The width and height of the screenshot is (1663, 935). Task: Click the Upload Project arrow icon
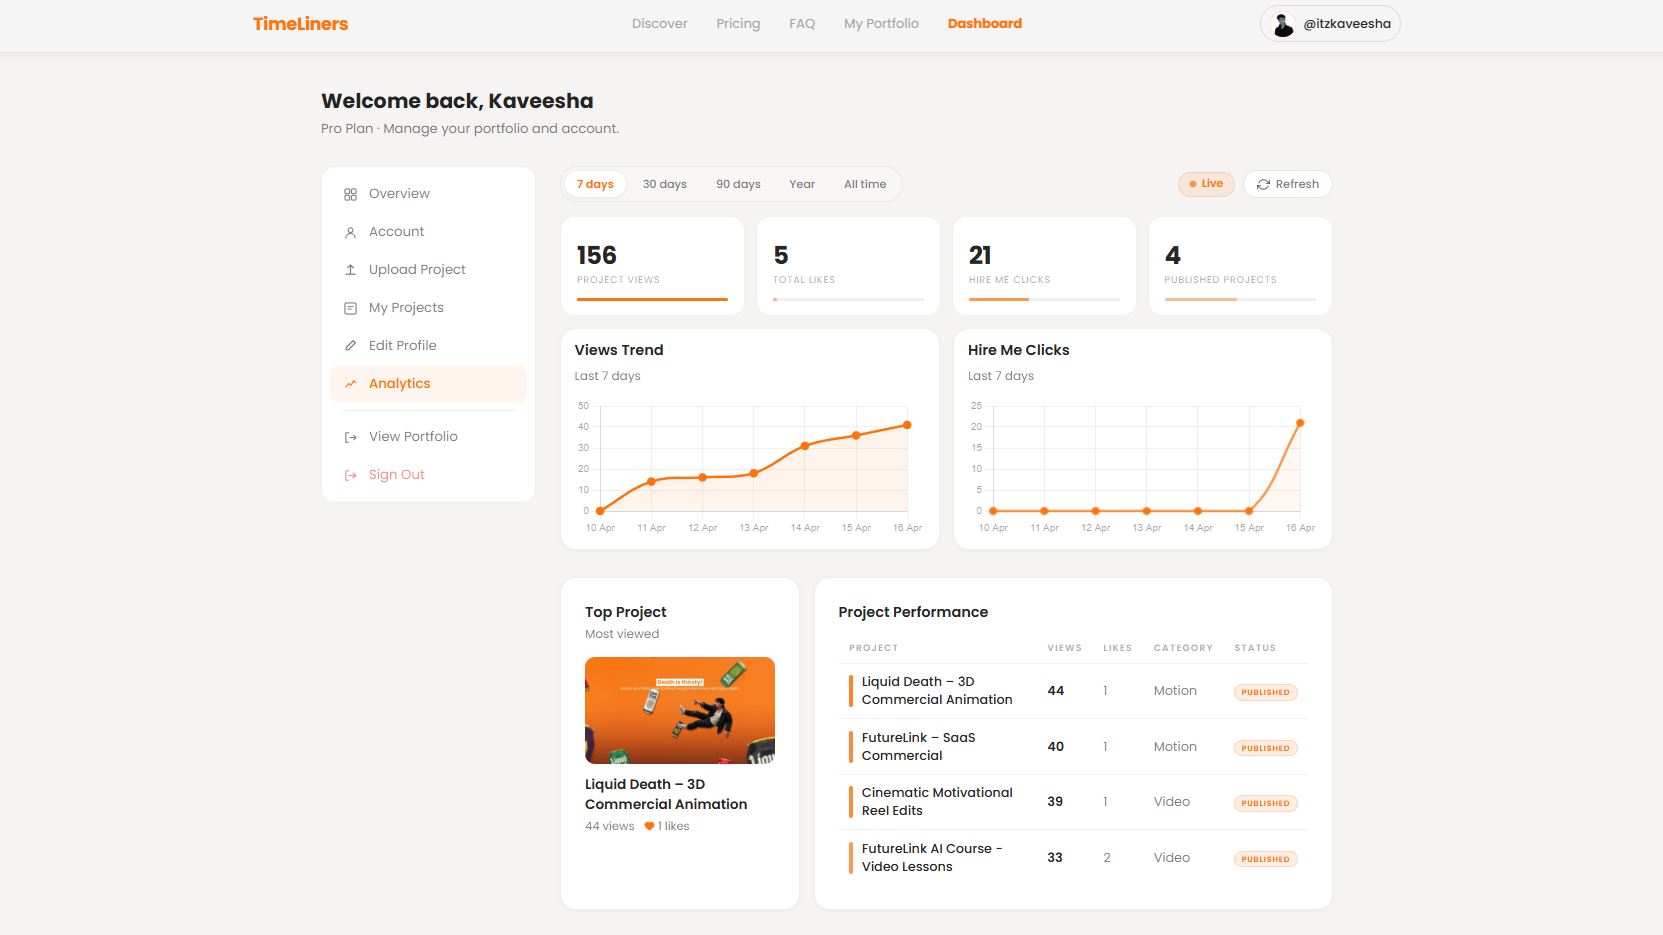pyautogui.click(x=350, y=270)
